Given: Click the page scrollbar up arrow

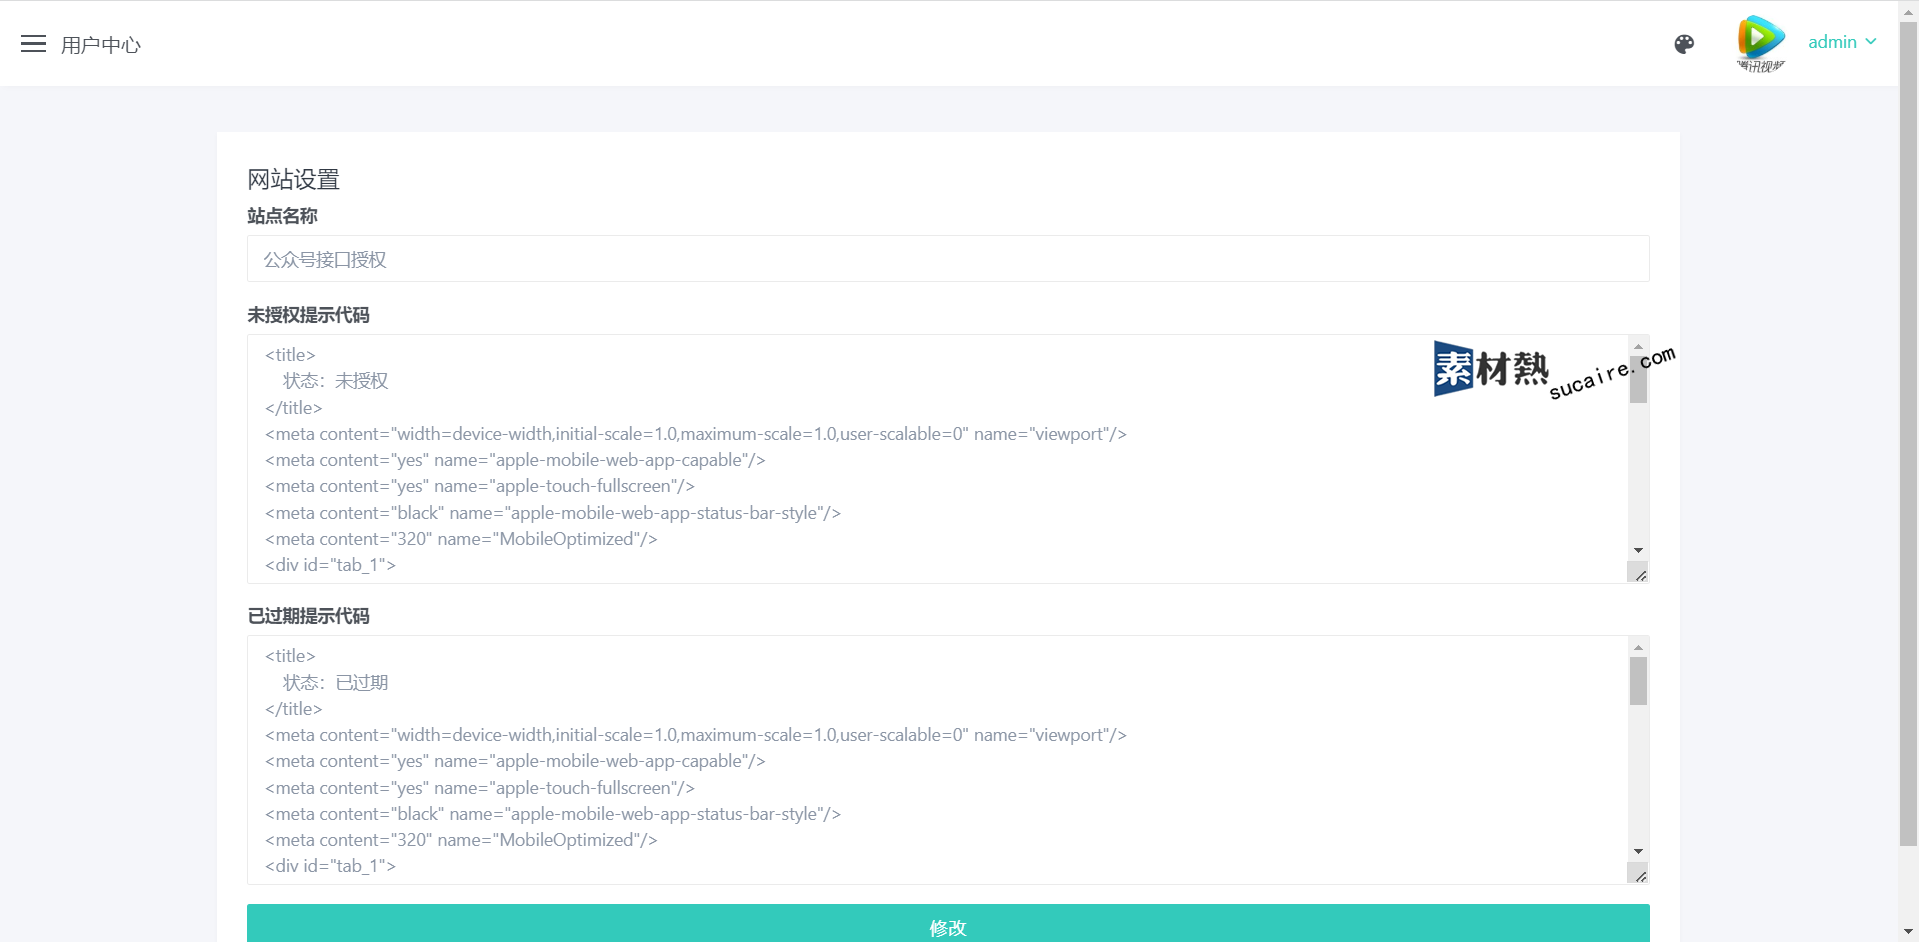Looking at the screenshot, I should point(1908,8).
